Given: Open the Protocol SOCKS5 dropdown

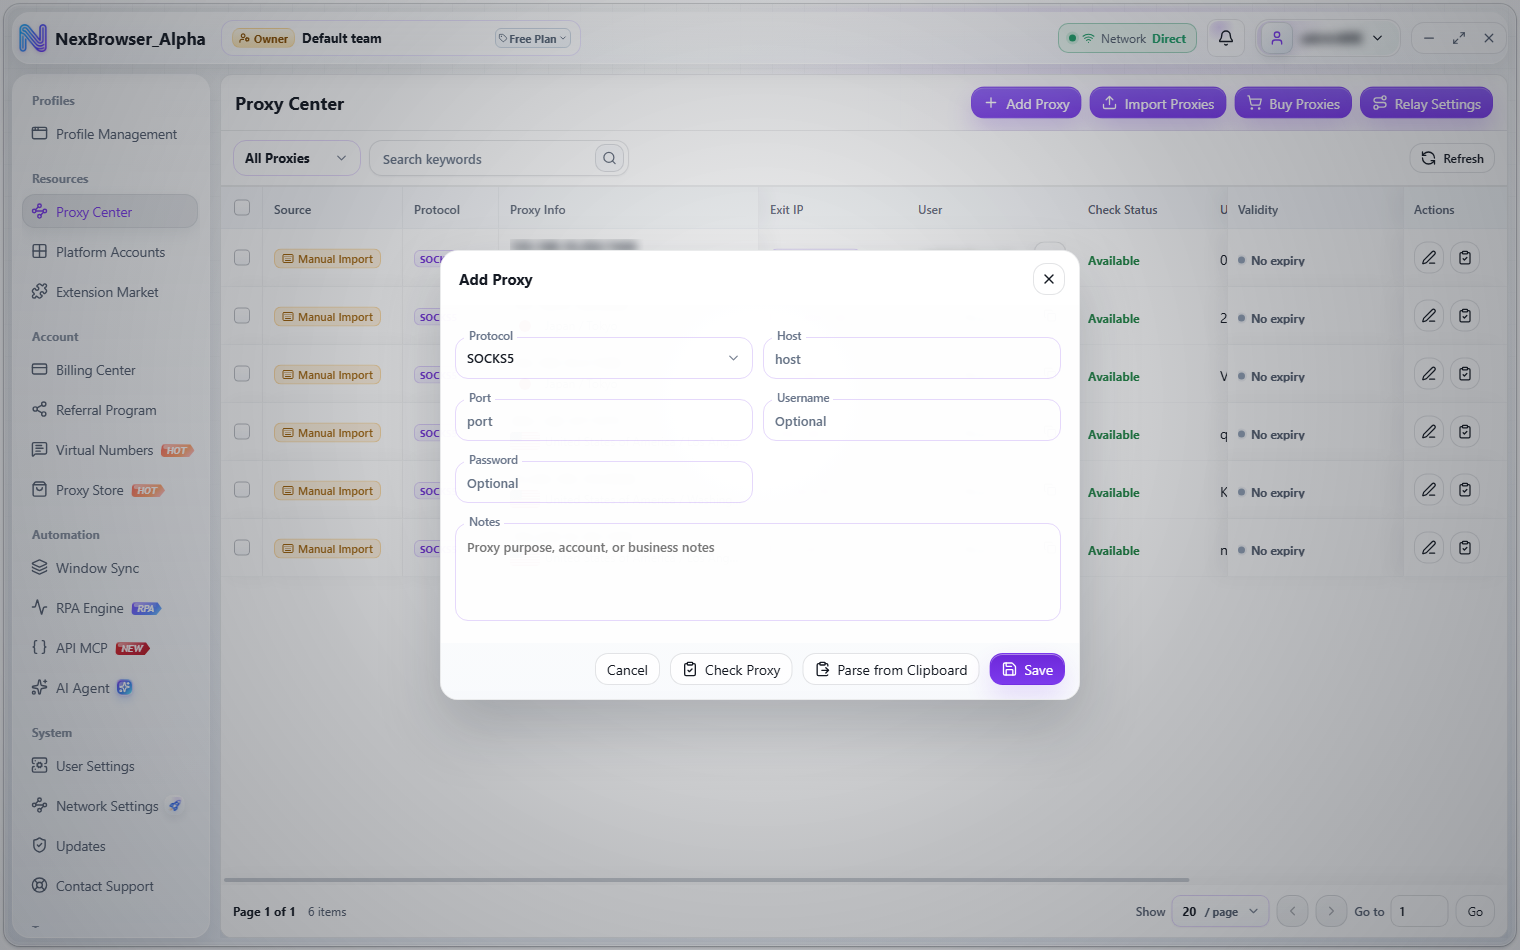Looking at the screenshot, I should pos(604,358).
